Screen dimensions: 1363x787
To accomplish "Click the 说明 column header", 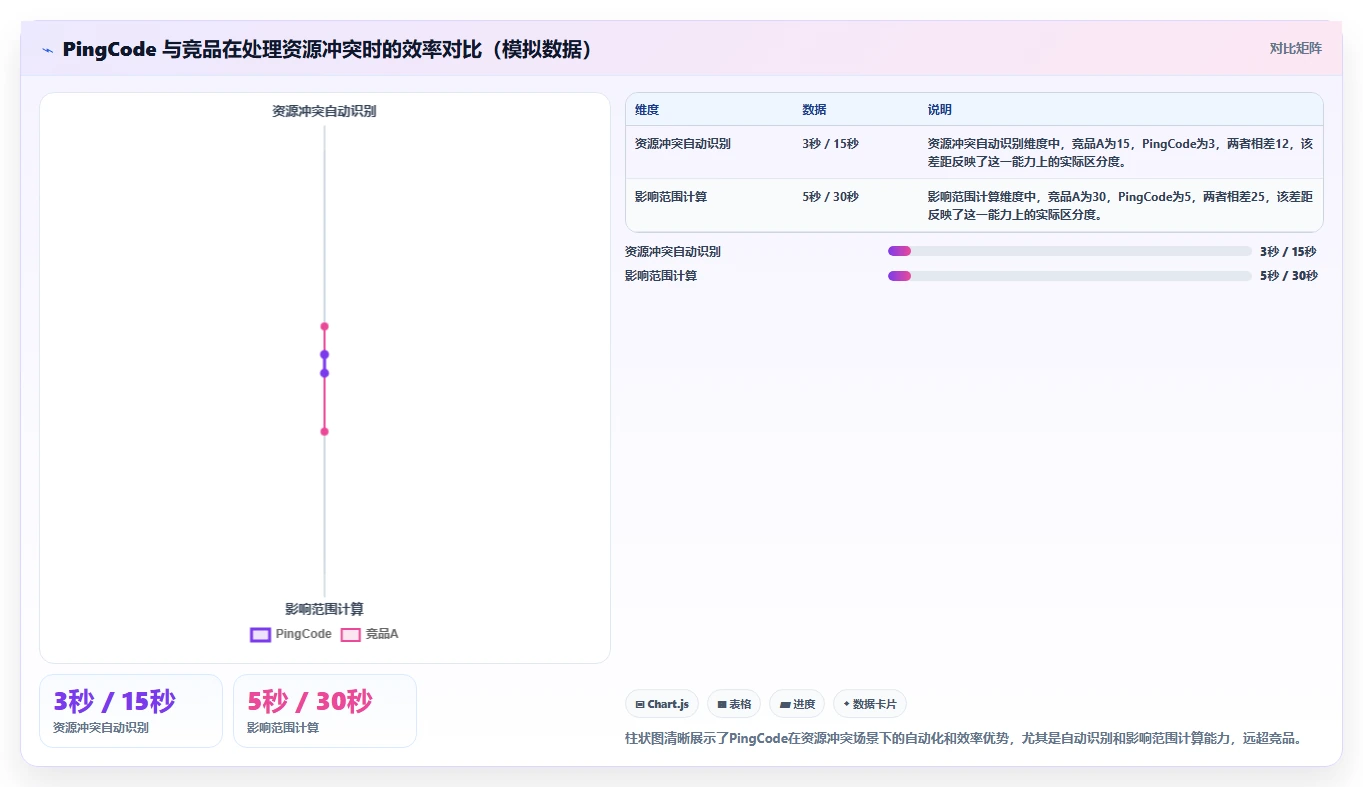I will [939, 110].
